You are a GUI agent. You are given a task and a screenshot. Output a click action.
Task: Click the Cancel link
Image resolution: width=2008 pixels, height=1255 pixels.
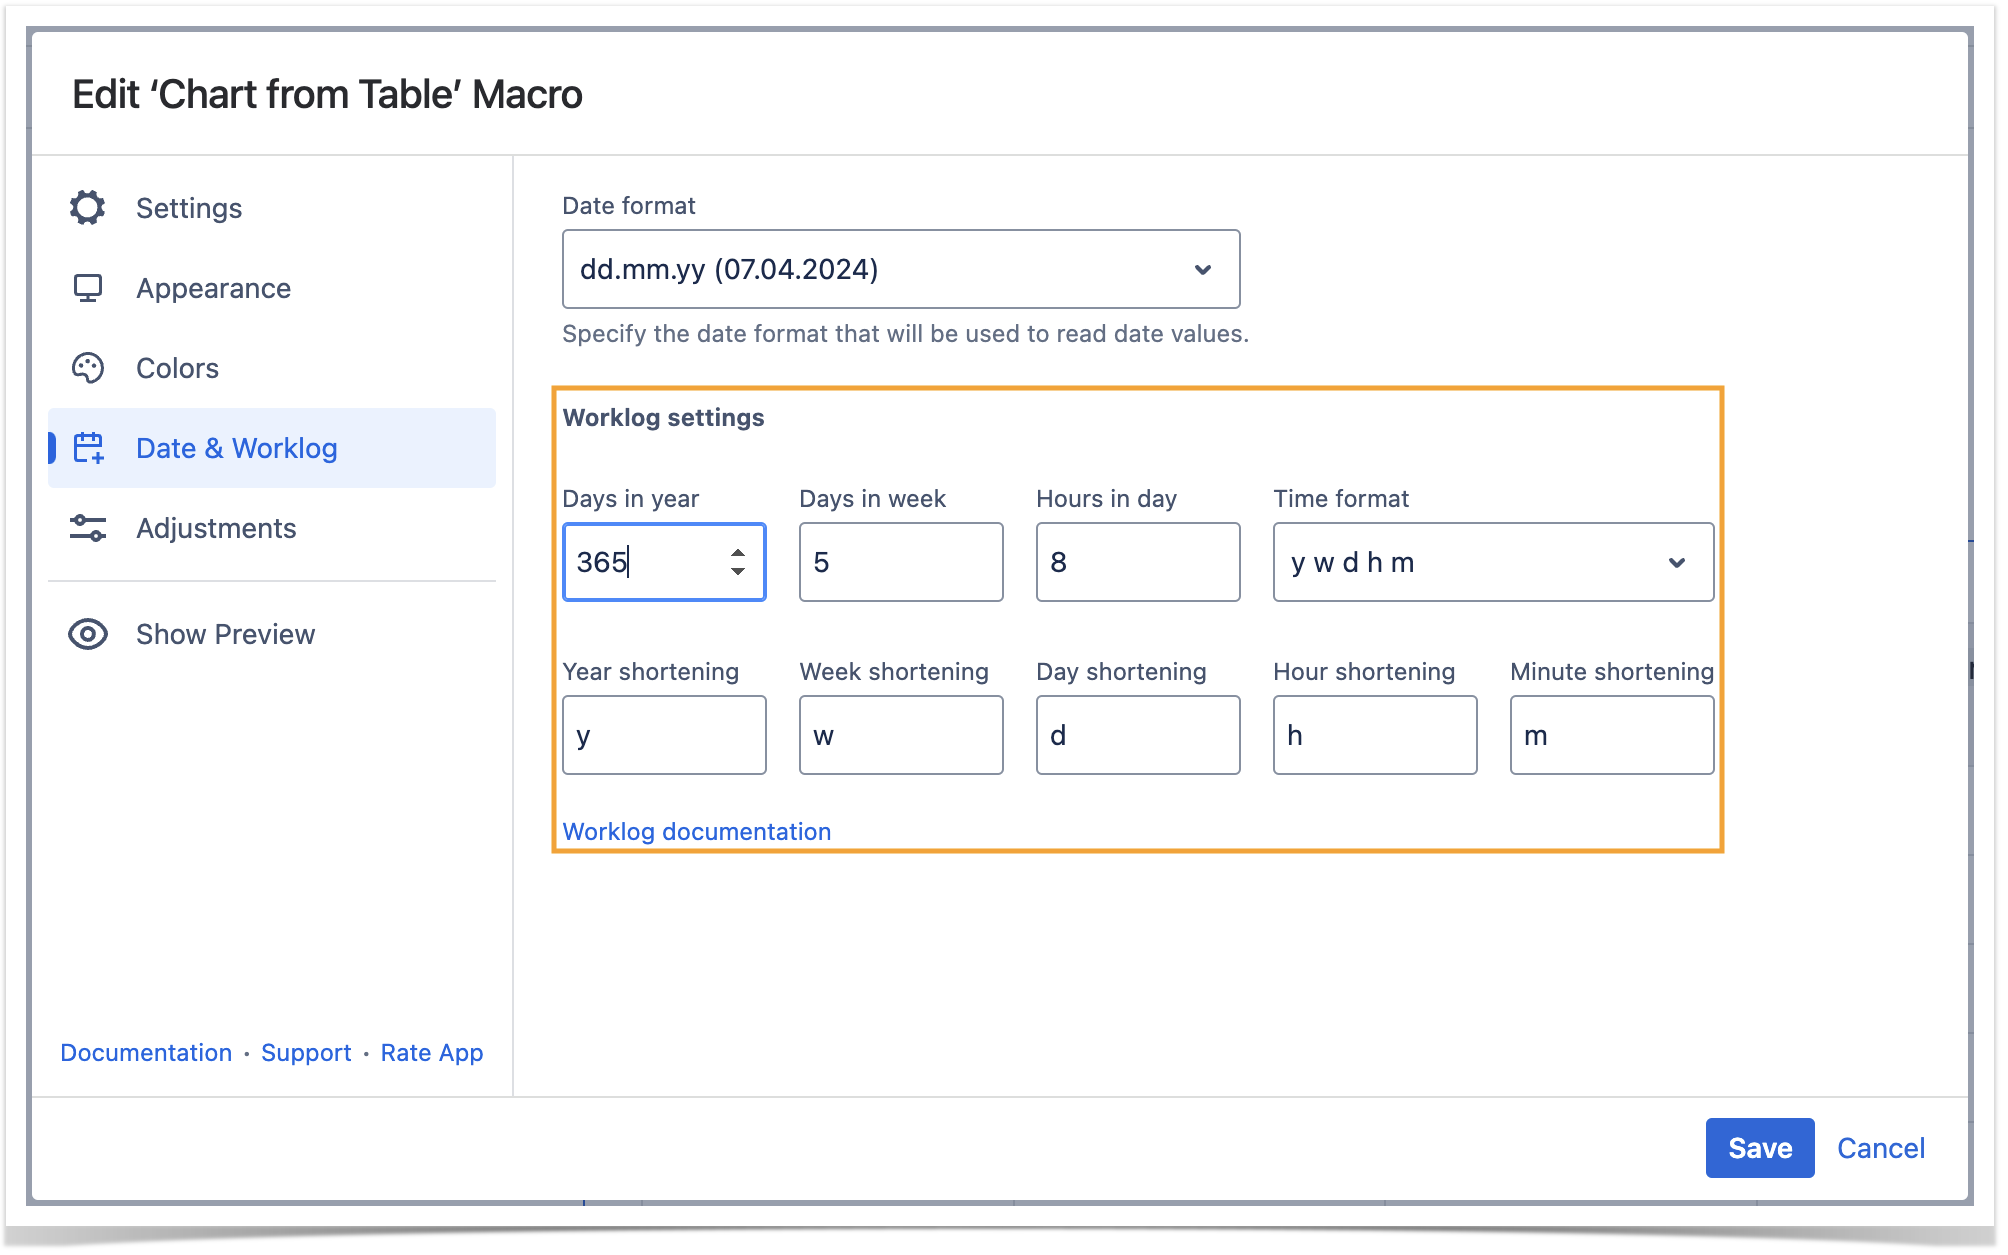[1880, 1148]
